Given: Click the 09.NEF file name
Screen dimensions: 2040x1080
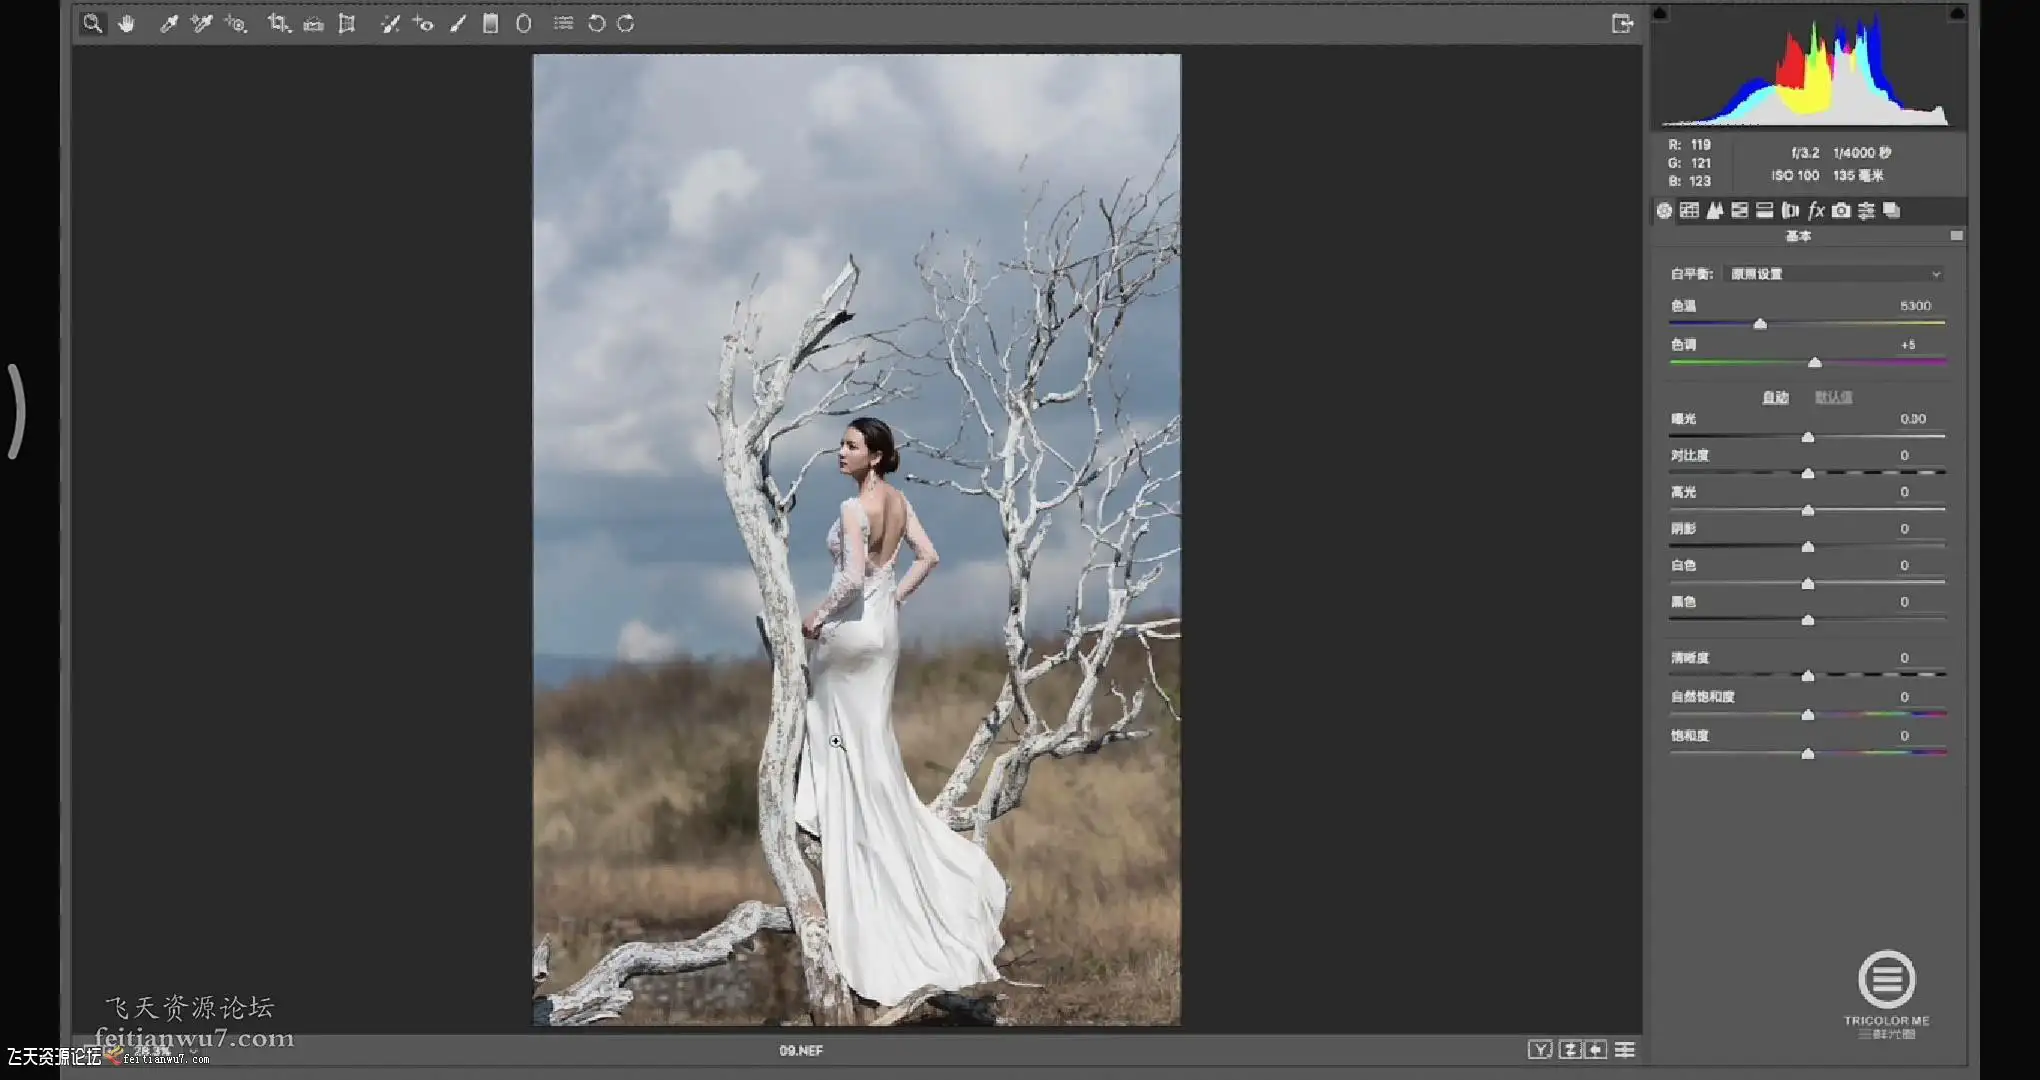Looking at the screenshot, I should point(801,1051).
